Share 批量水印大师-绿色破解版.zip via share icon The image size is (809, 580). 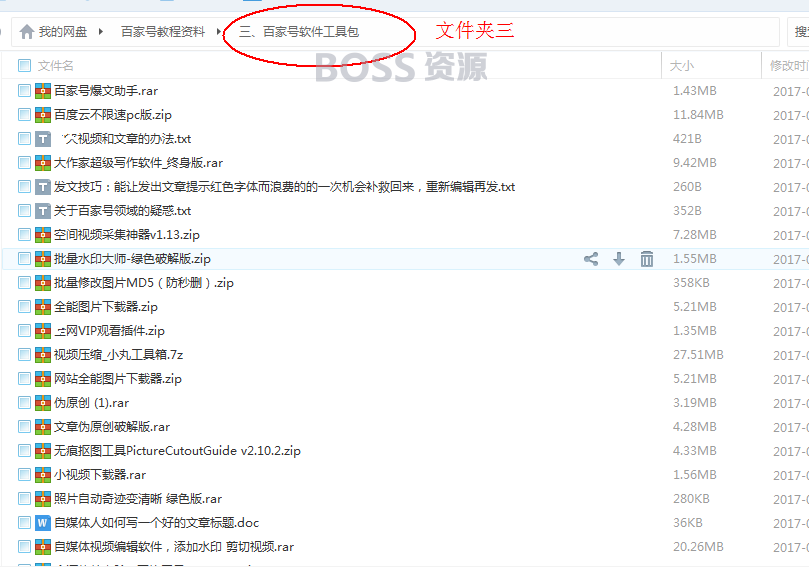click(591, 259)
